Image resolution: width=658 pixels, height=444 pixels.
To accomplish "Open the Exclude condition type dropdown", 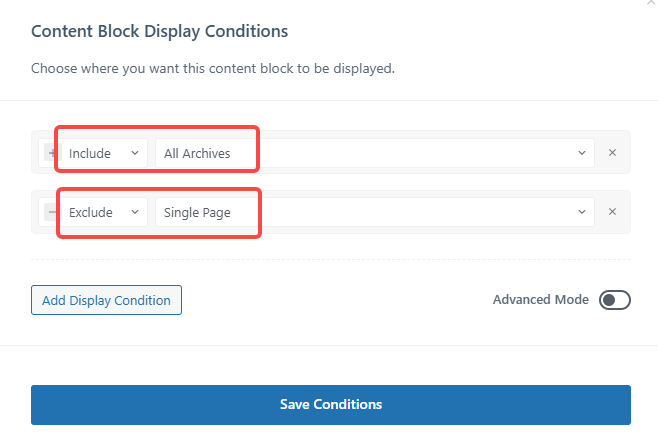I will point(103,212).
